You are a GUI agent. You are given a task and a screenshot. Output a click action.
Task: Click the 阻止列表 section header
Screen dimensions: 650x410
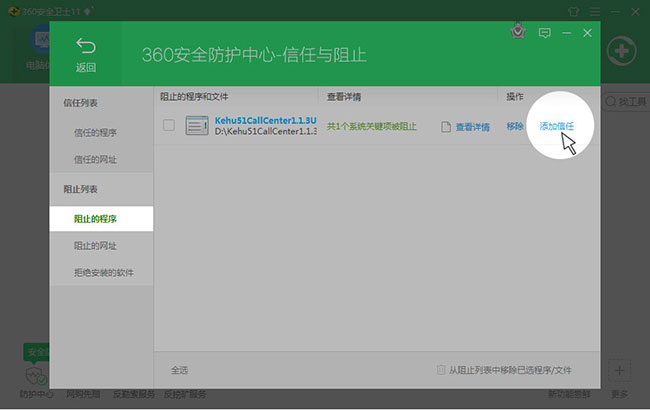click(x=80, y=189)
